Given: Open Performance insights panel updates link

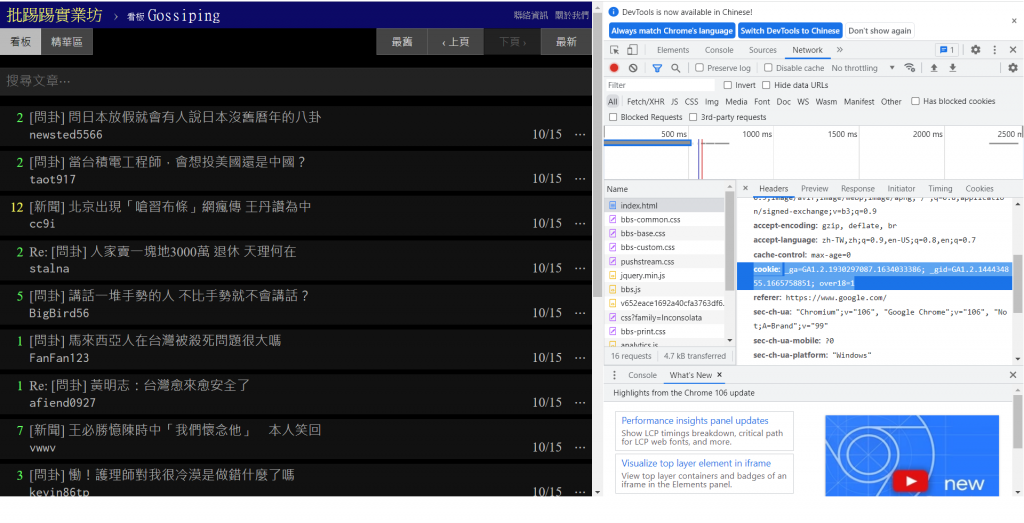Looking at the screenshot, I should (694, 421).
